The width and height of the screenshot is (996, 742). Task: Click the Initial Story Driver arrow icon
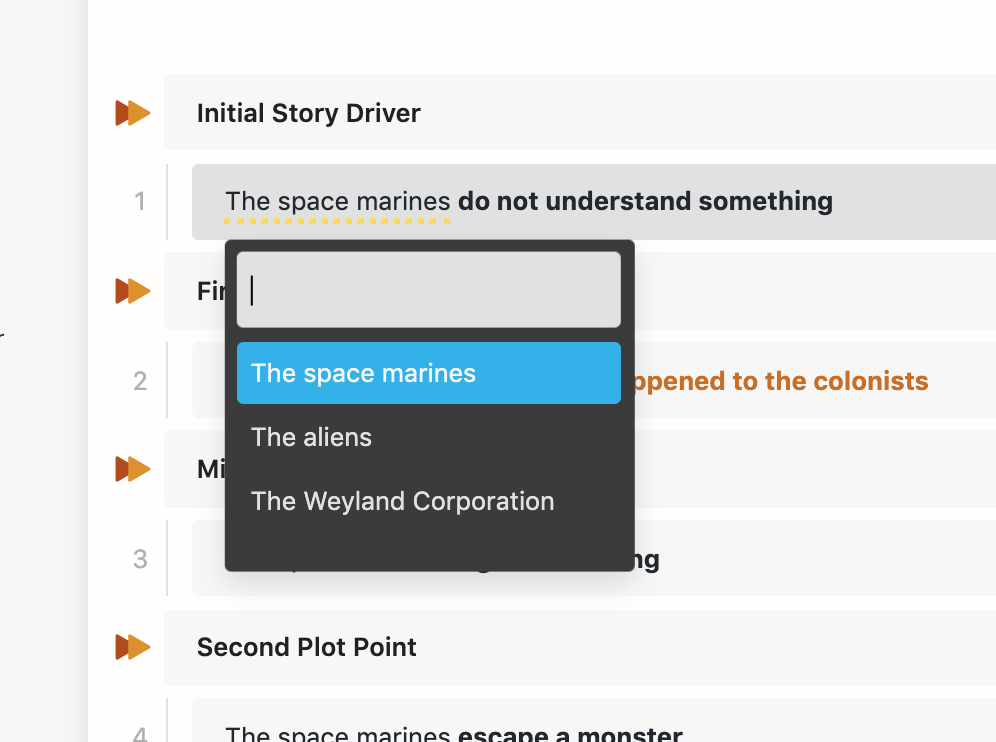[133, 113]
